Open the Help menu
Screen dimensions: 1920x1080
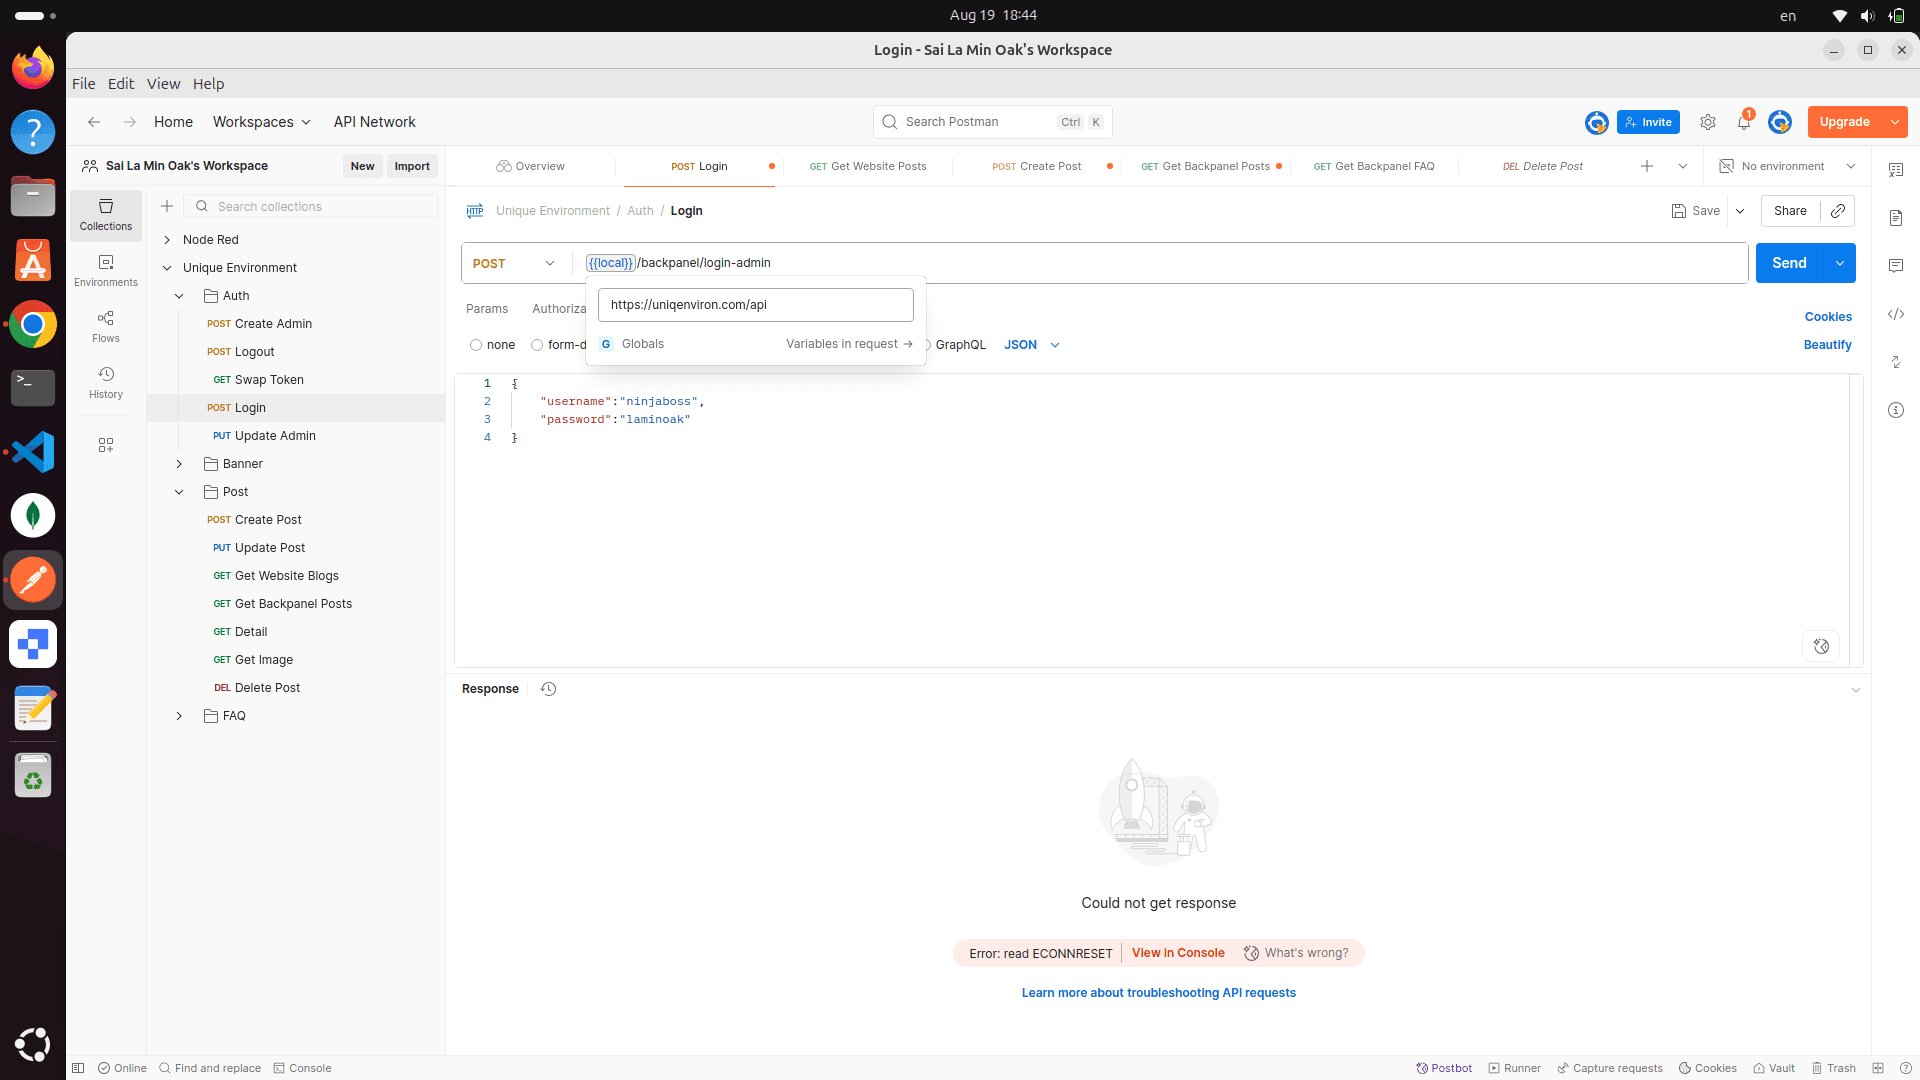[208, 84]
